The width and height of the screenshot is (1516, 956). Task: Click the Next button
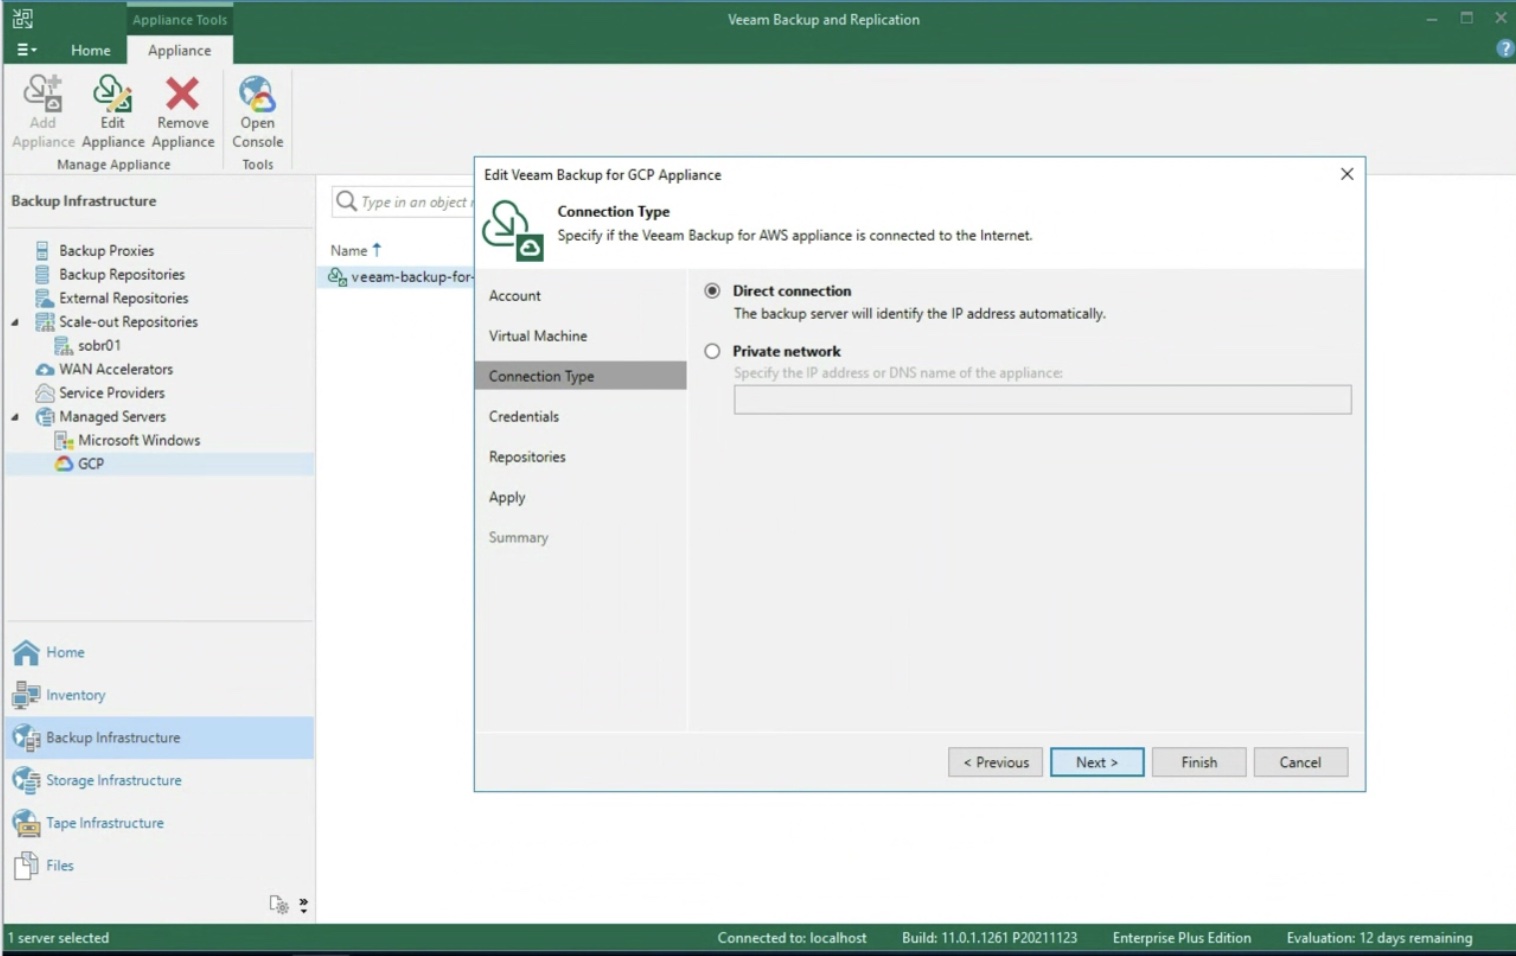point(1097,762)
